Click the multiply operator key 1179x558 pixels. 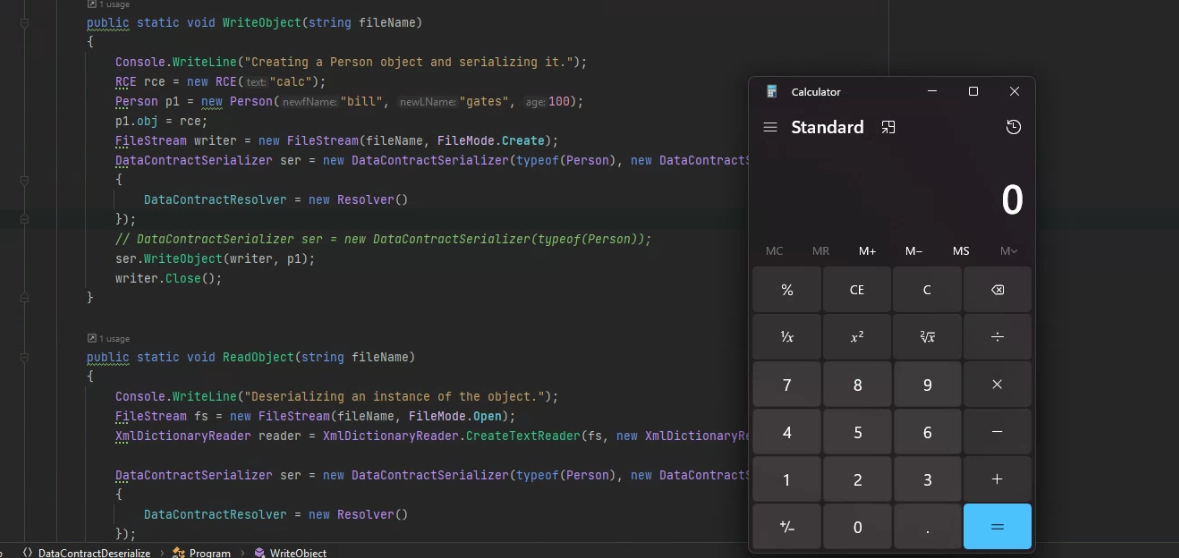[997, 384]
